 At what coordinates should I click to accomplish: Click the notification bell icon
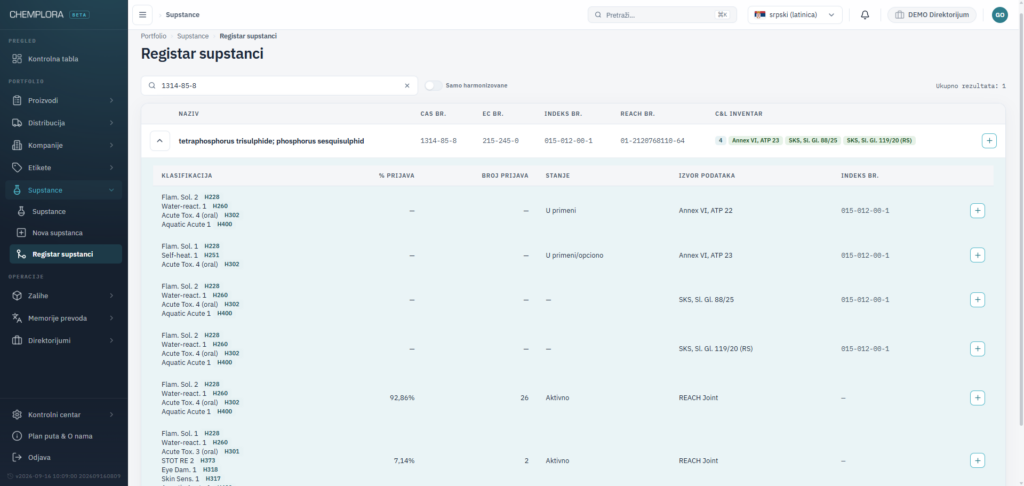(x=865, y=14)
